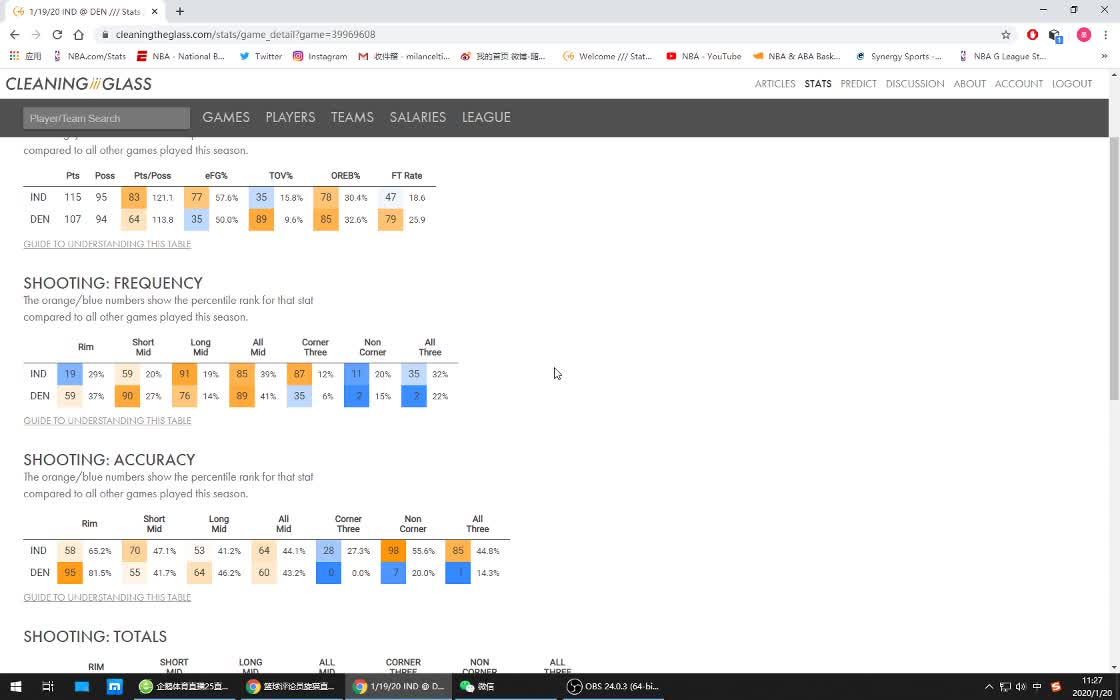Expand the hidden bookmarks overflow chevron
Viewport: 1120px width, 700px height.
tap(1105, 56)
